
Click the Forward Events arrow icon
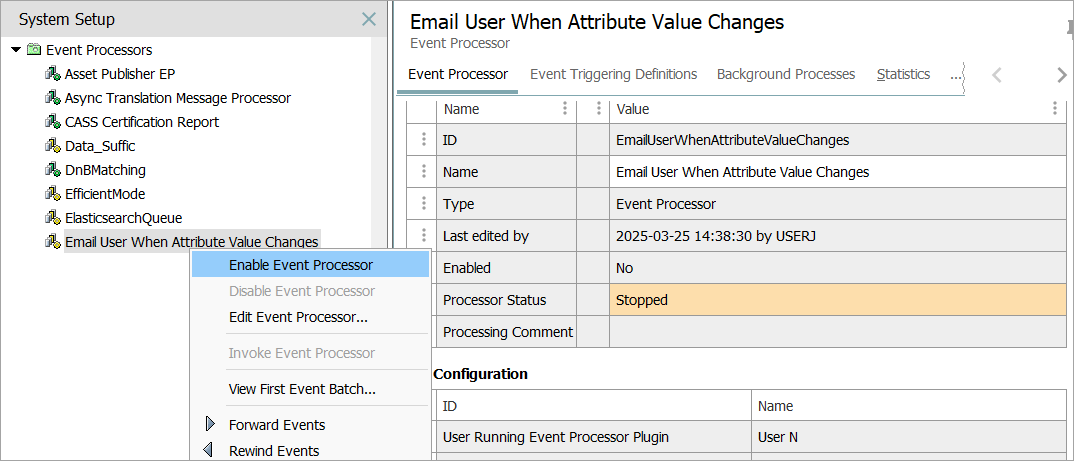[x=210, y=424]
